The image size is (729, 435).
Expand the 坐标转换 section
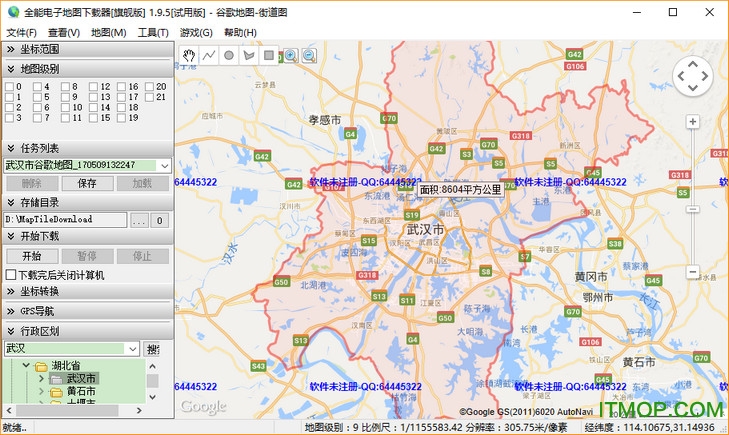(x=88, y=291)
